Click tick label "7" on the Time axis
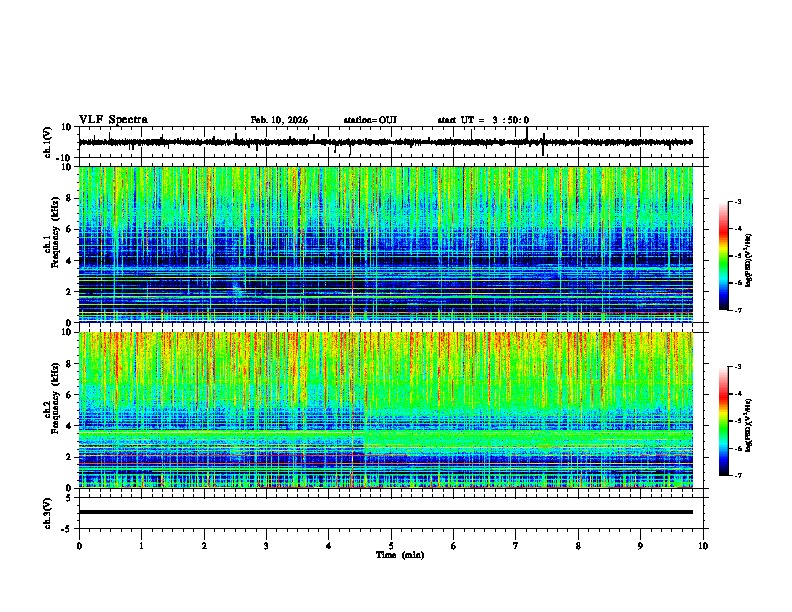The image size is (792, 612). [x=516, y=546]
